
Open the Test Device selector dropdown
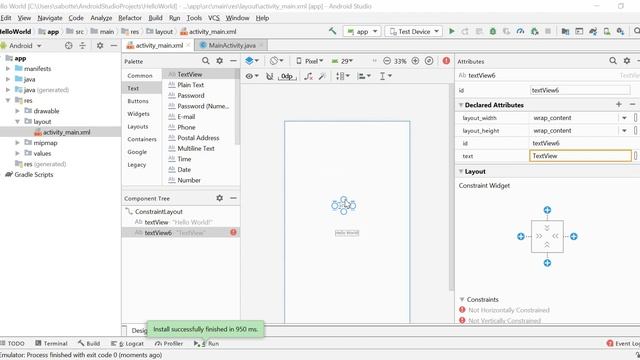(x=413, y=31)
